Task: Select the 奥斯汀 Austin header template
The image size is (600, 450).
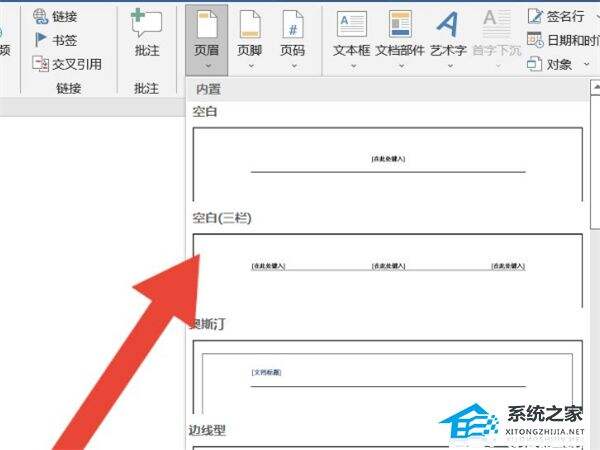Action: pyautogui.click(x=388, y=377)
